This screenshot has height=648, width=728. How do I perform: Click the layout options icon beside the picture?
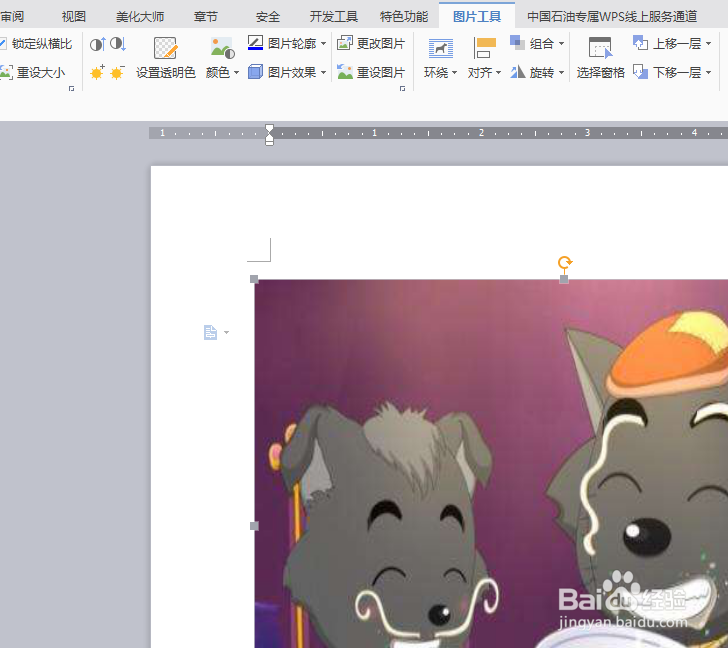coord(210,332)
